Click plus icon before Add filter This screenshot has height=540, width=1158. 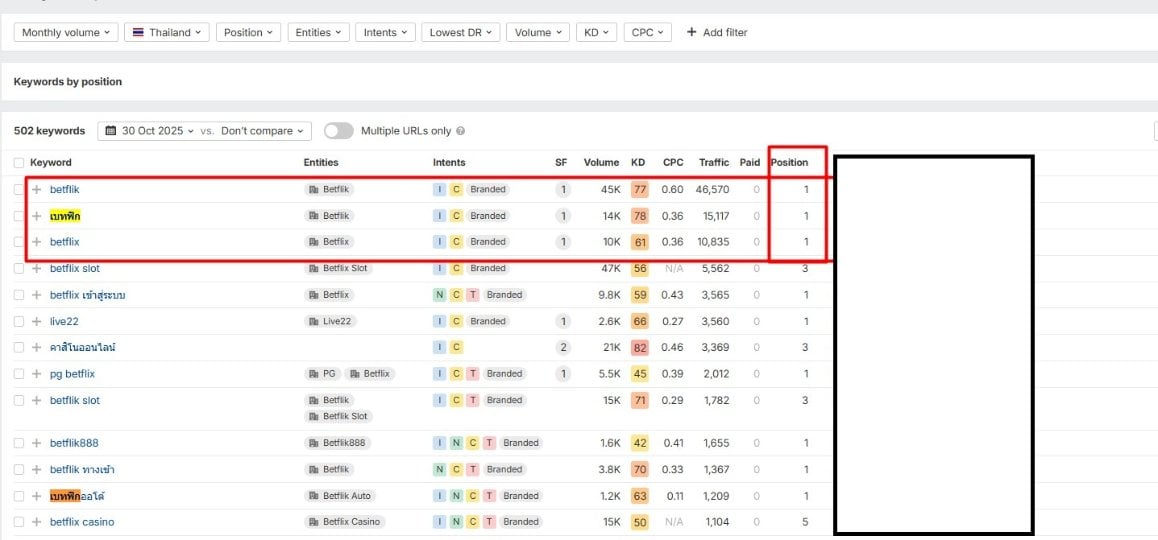pos(691,32)
